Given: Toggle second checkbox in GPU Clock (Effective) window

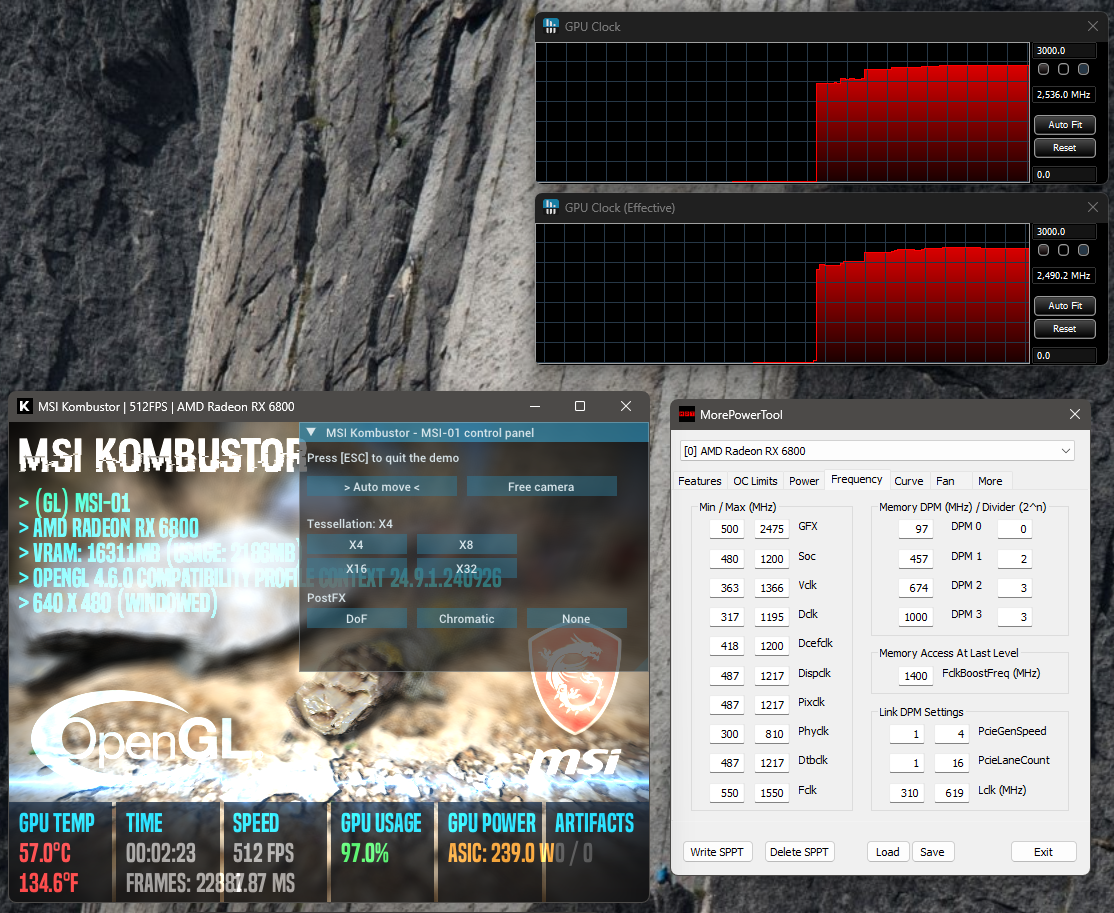Looking at the screenshot, I should pyautogui.click(x=1064, y=250).
